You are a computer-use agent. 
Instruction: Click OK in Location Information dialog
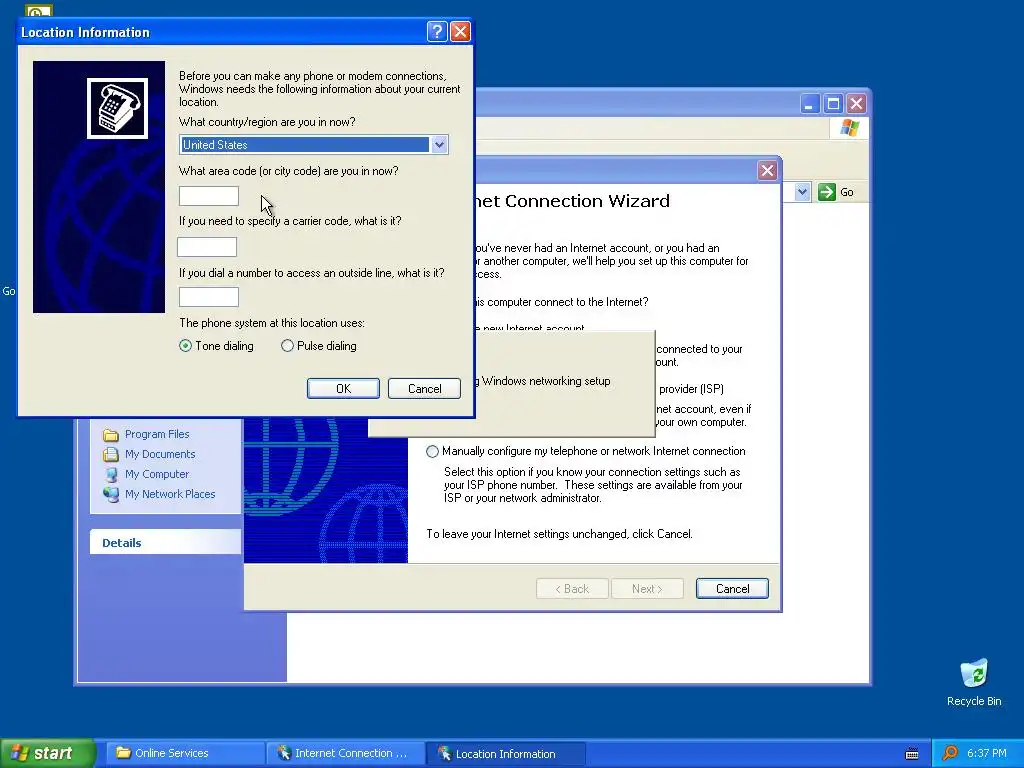tap(344, 389)
